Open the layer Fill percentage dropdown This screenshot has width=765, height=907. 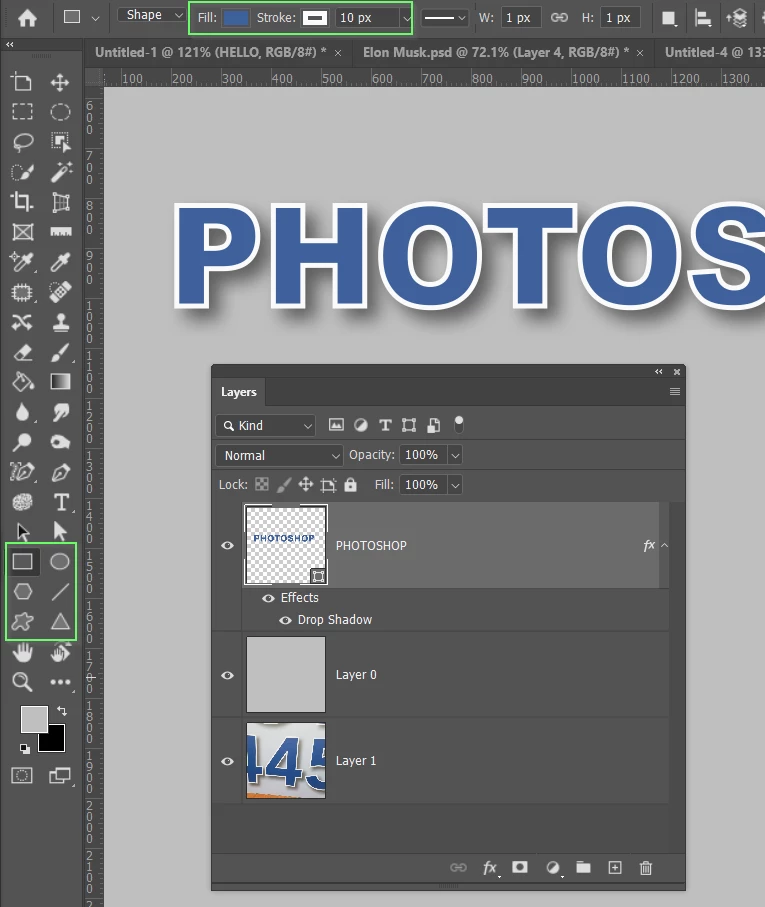(455, 485)
